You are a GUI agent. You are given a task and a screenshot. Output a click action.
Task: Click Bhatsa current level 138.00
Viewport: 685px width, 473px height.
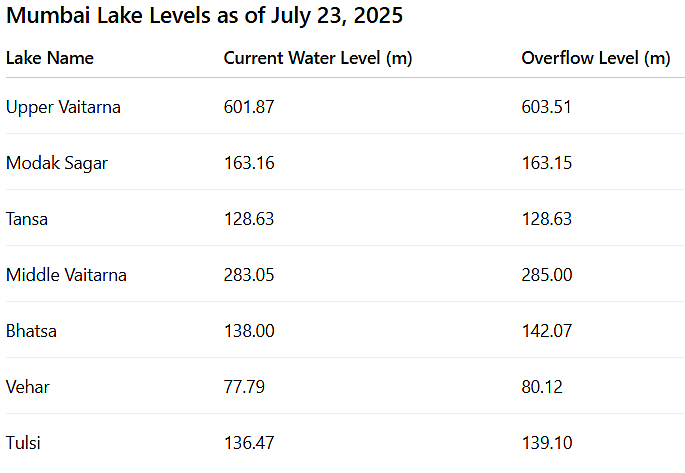pos(249,331)
